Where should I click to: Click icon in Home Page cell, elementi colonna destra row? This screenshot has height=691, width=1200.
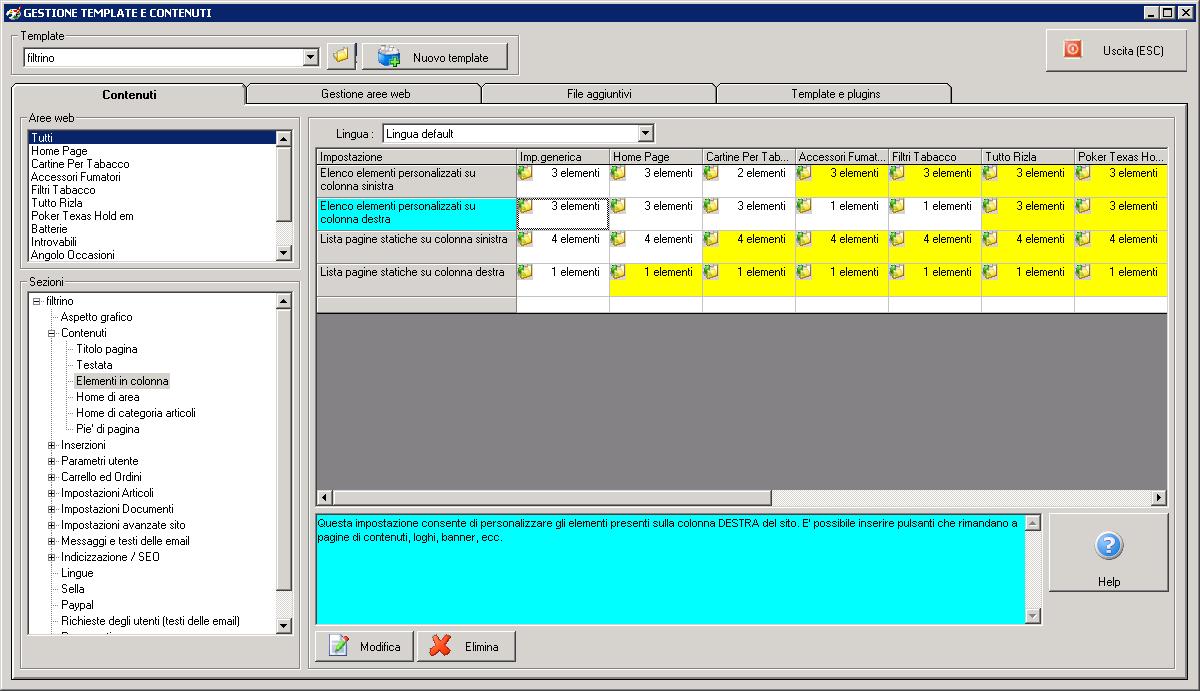618,206
